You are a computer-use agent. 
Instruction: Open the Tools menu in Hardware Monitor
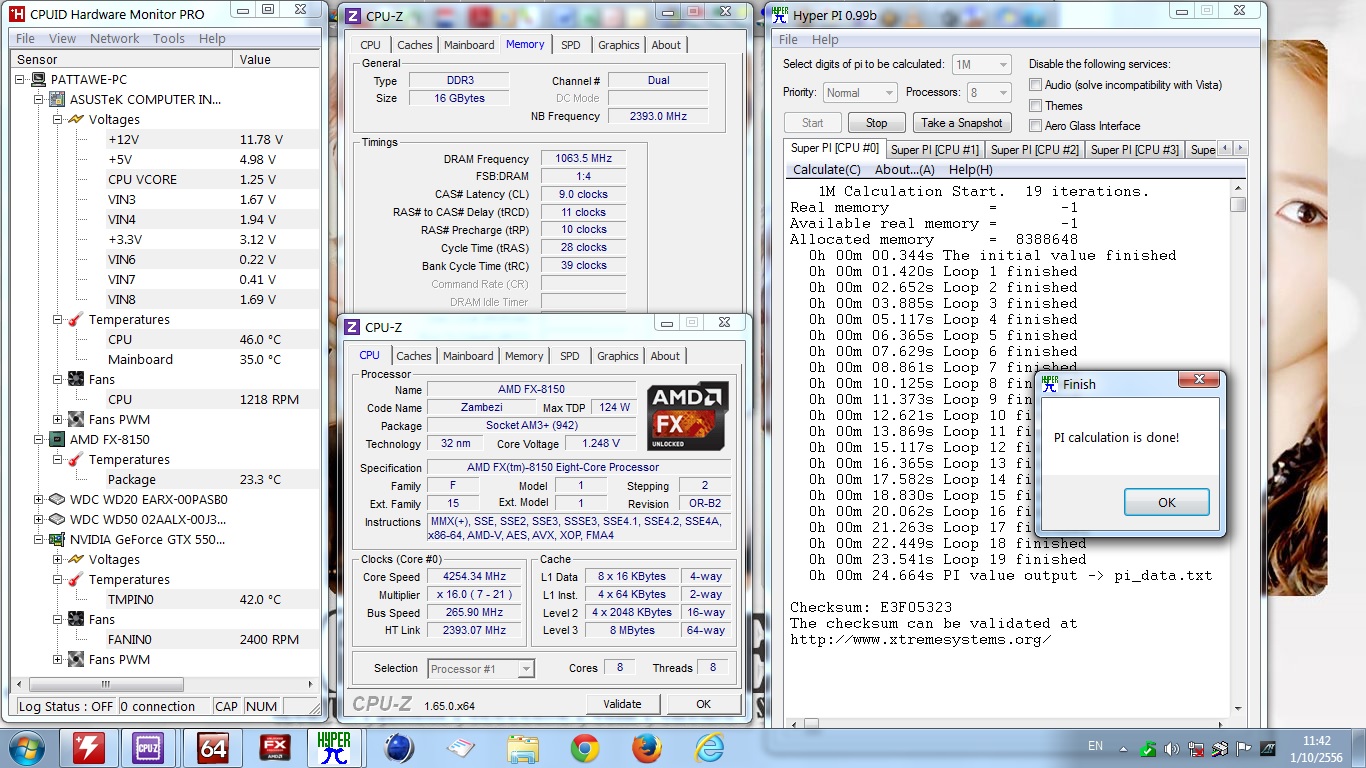(168, 38)
